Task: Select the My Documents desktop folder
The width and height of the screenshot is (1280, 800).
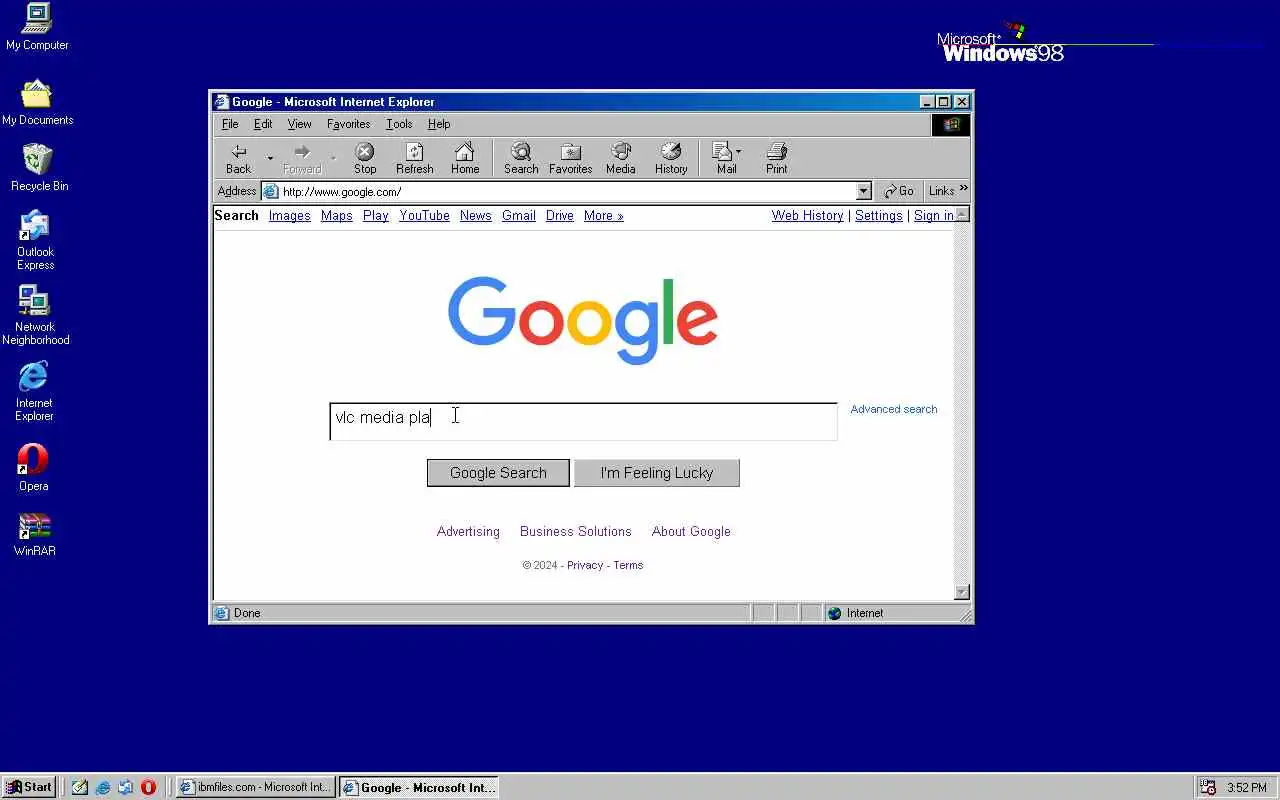Action: (37, 102)
